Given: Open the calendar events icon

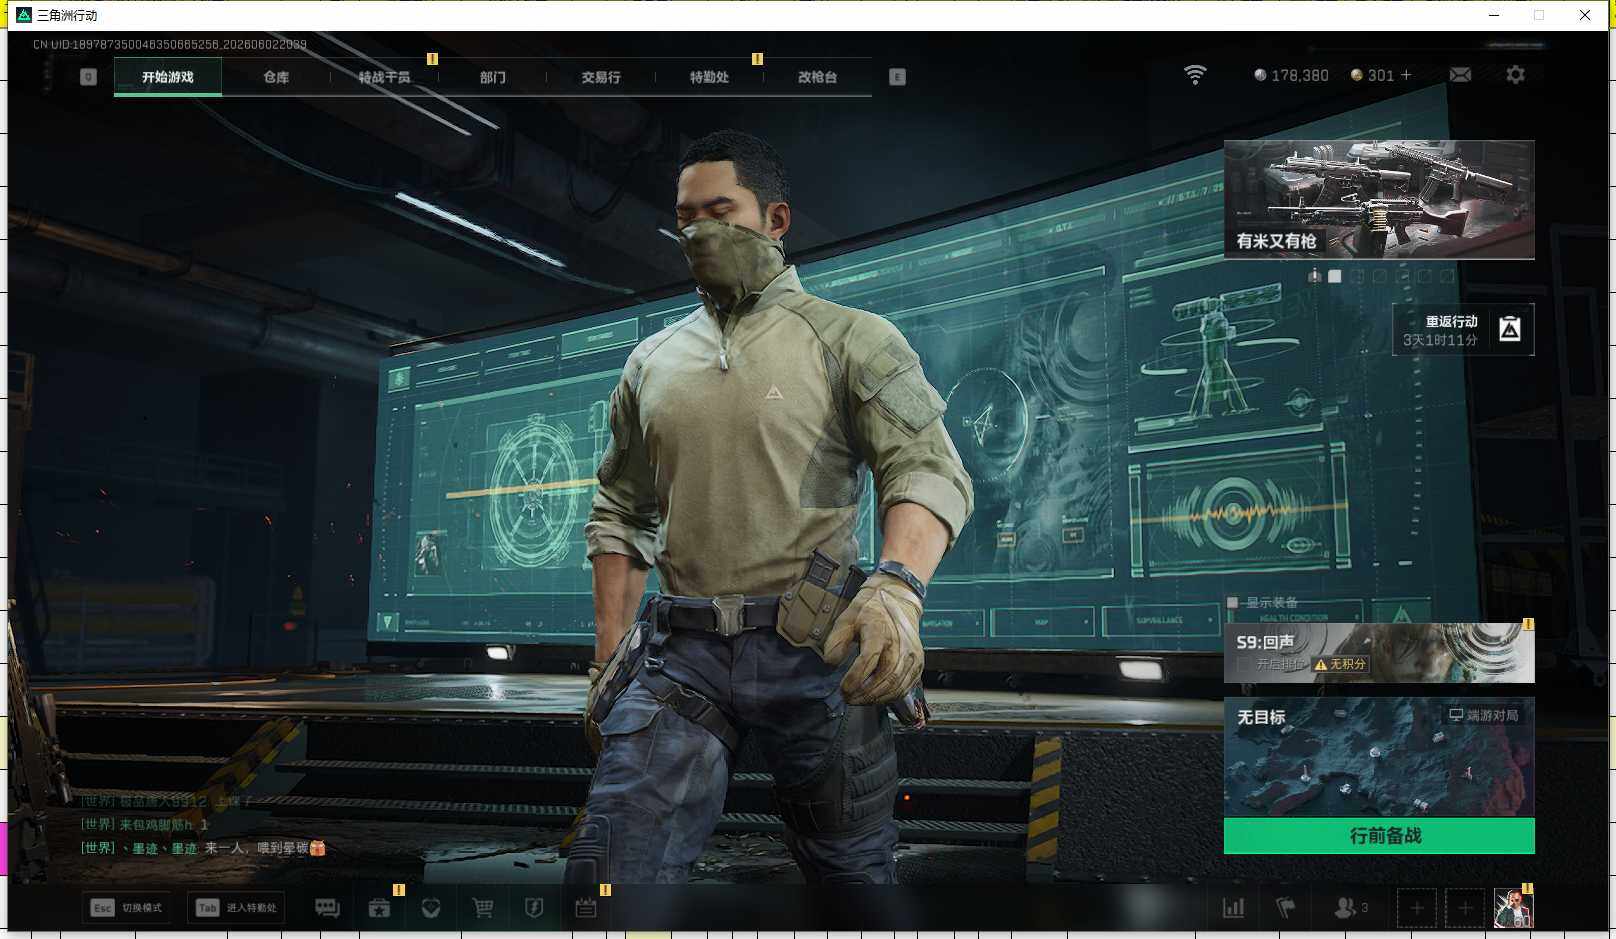Looking at the screenshot, I should point(586,907).
